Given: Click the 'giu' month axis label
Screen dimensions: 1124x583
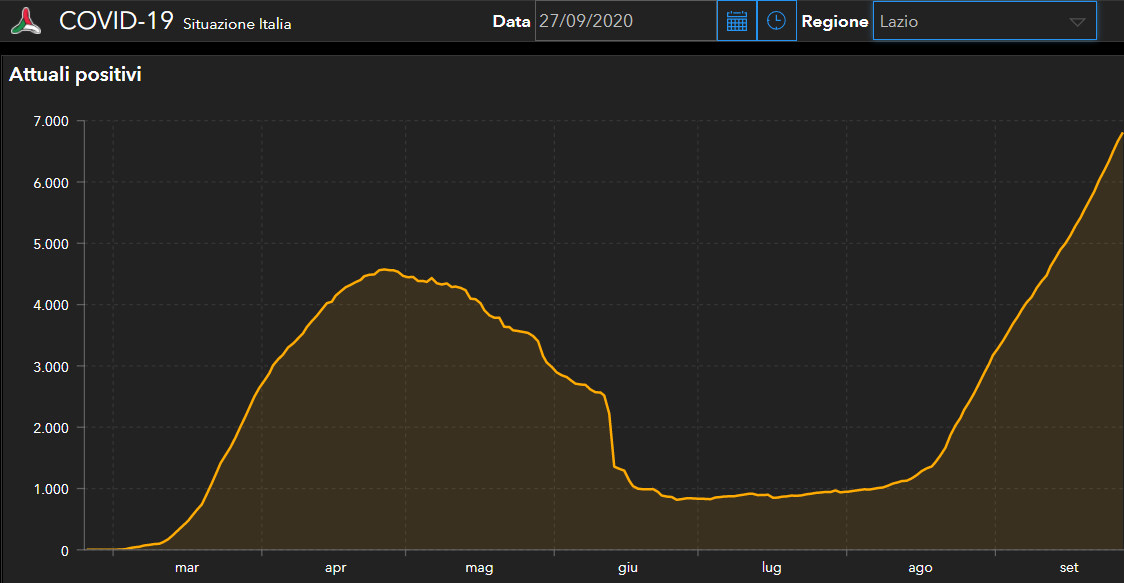Looking at the screenshot, I should click(628, 568).
